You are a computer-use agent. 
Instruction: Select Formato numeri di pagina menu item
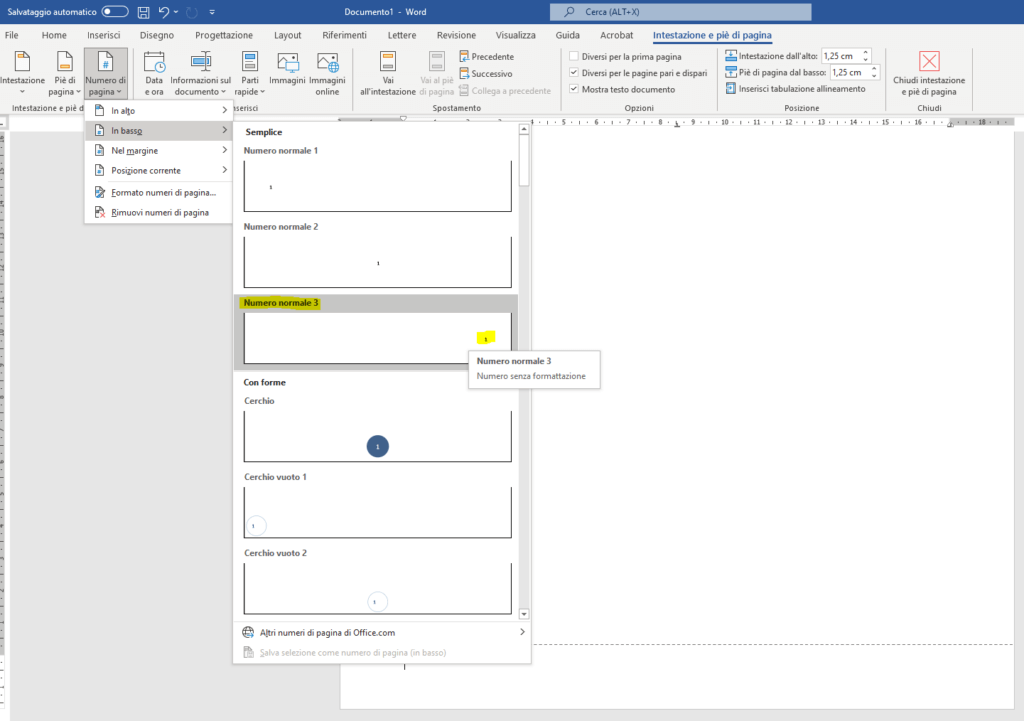tap(163, 192)
